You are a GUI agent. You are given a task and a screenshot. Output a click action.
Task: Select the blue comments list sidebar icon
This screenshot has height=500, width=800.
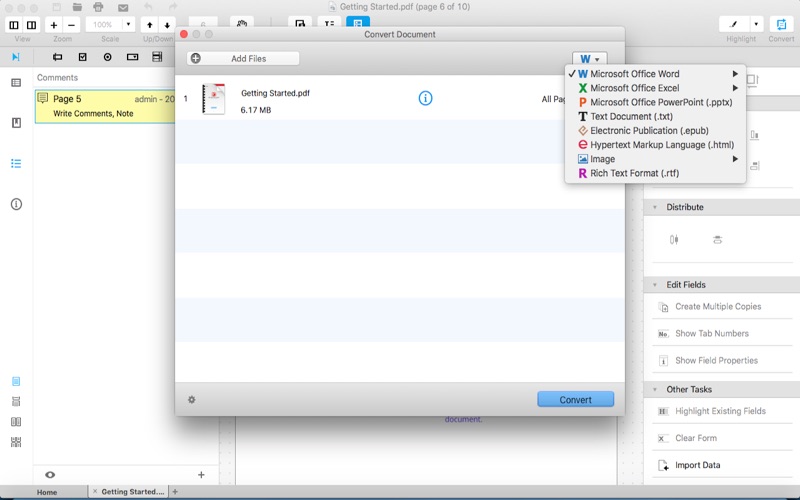coord(16,163)
